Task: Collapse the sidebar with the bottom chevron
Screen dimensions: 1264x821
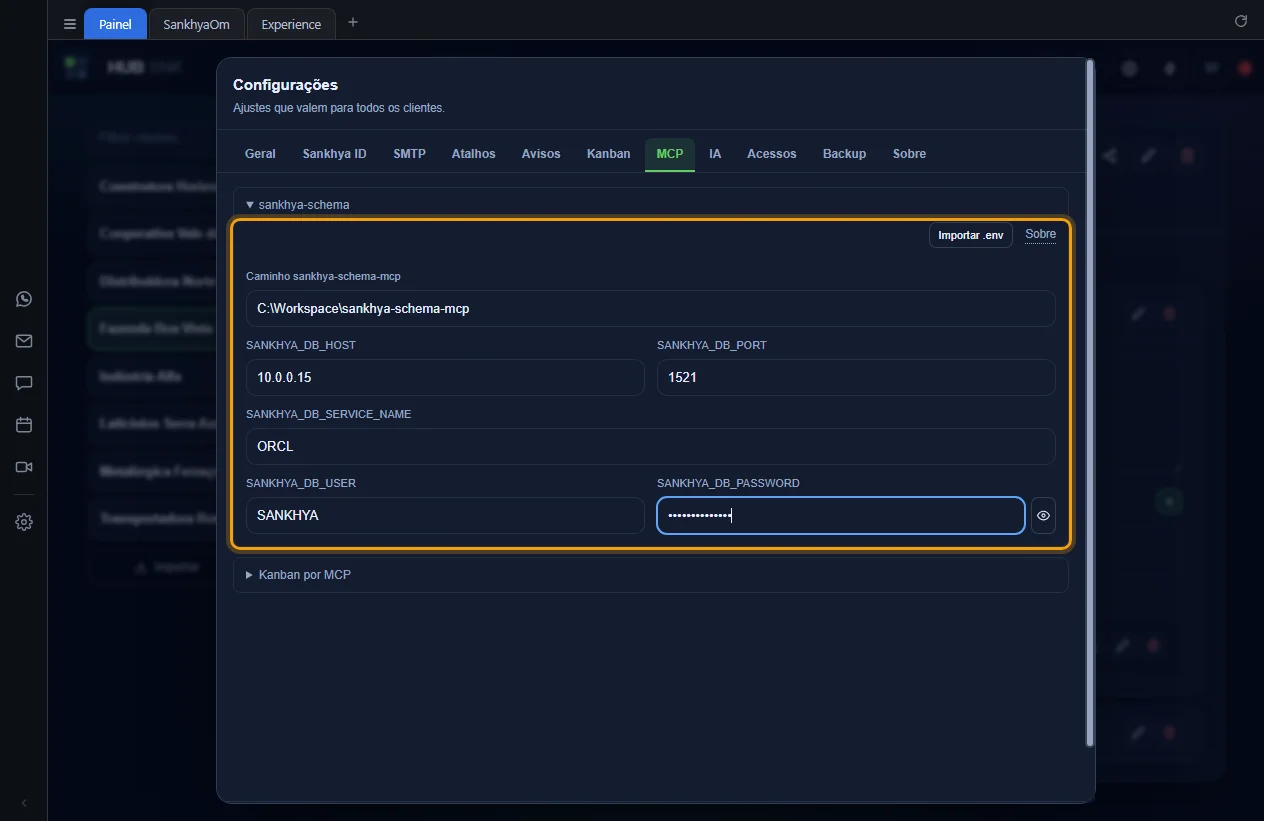Action: (24, 803)
